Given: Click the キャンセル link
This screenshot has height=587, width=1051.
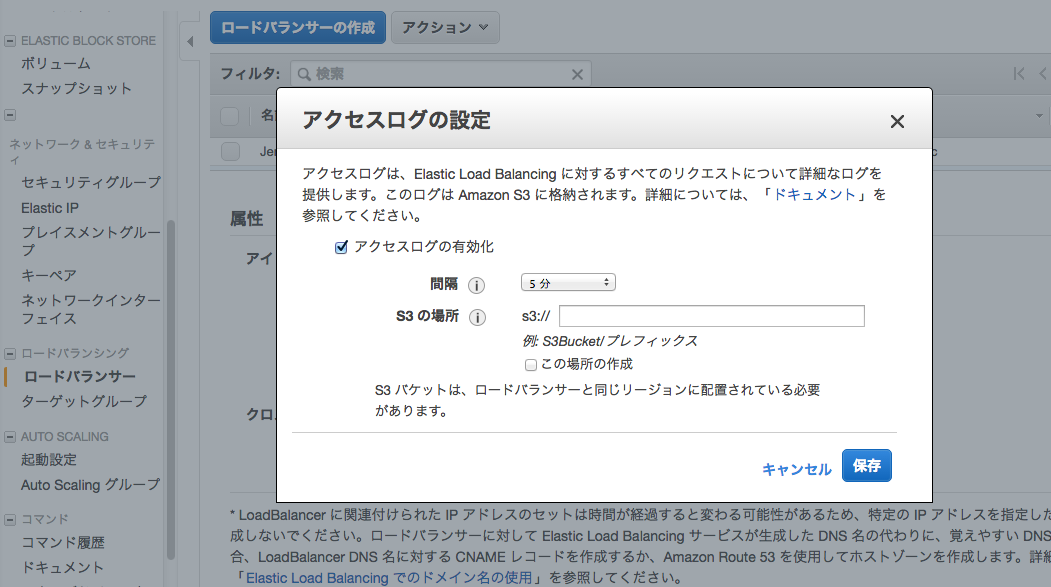Looking at the screenshot, I should [796, 469].
